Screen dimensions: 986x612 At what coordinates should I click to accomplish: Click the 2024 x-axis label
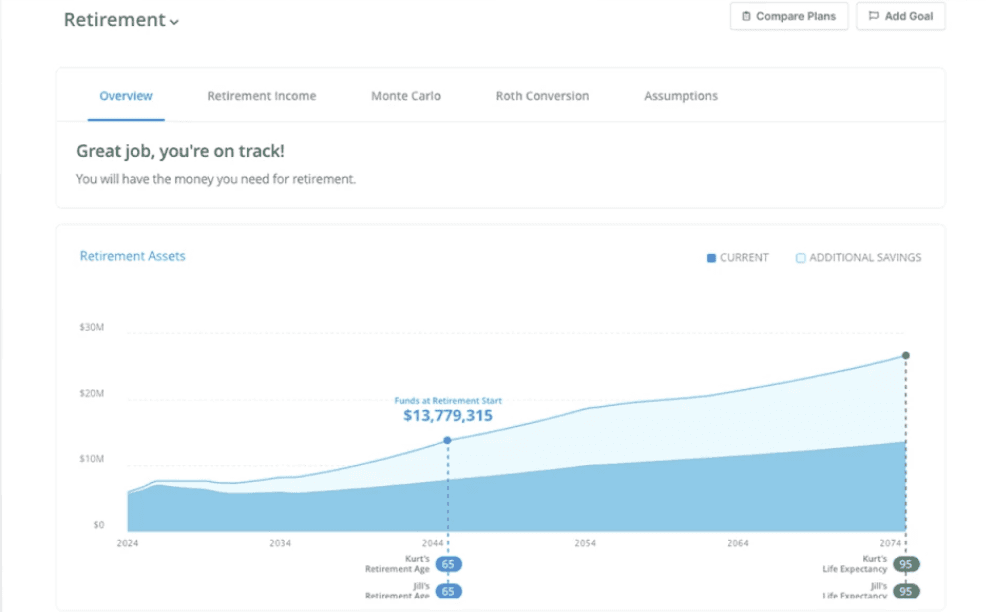click(128, 543)
